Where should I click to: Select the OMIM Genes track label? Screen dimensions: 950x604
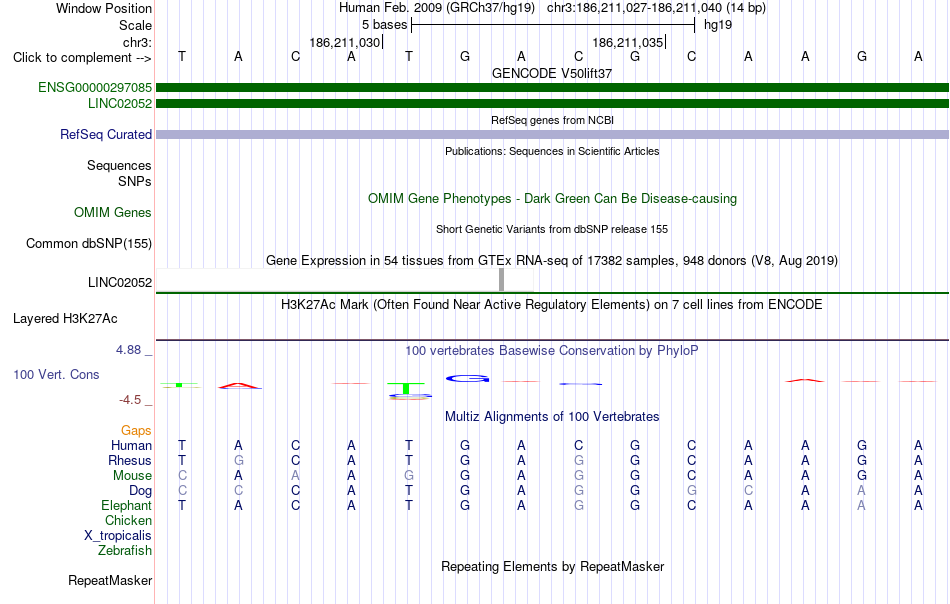coord(113,213)
